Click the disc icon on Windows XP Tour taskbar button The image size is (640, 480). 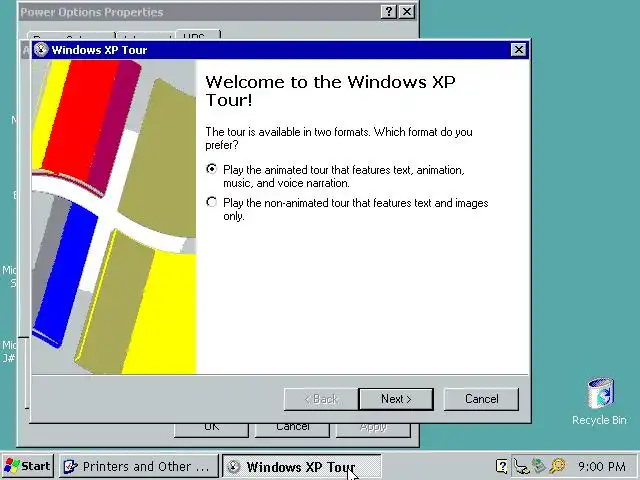pos(233,467)
